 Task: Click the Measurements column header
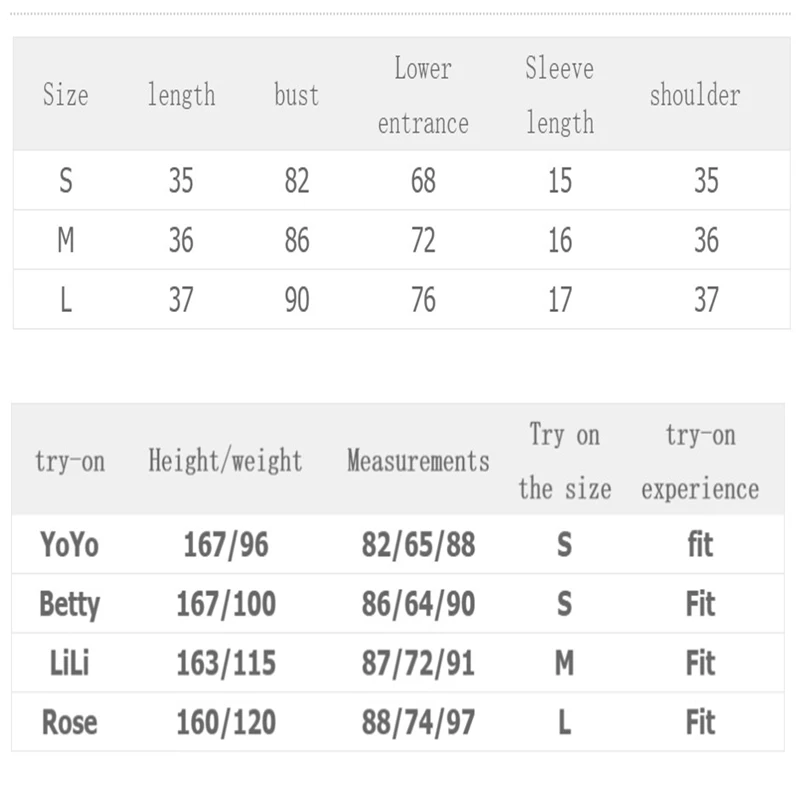pyautogui.click(x=418, y=461)
